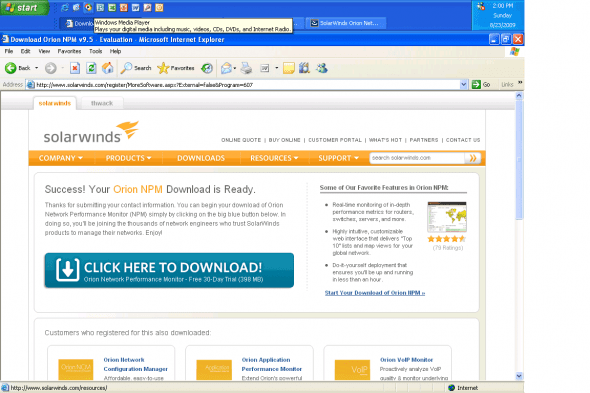Click the Search magnifier toolbar button
Image resolution: width=590 pixels, height=393 pixels.
click(136, 68)
